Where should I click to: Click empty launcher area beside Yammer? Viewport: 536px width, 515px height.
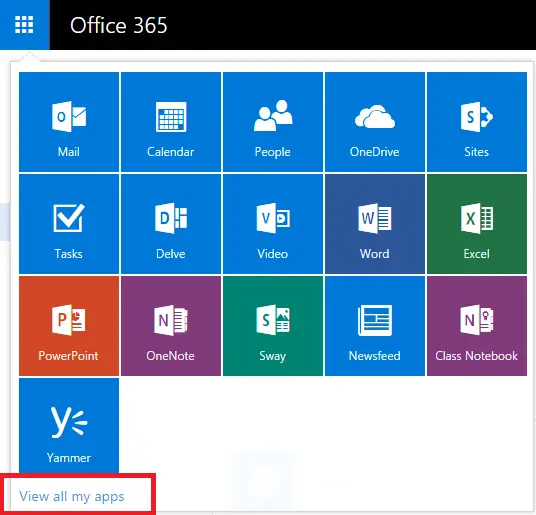tap(323, 425)
